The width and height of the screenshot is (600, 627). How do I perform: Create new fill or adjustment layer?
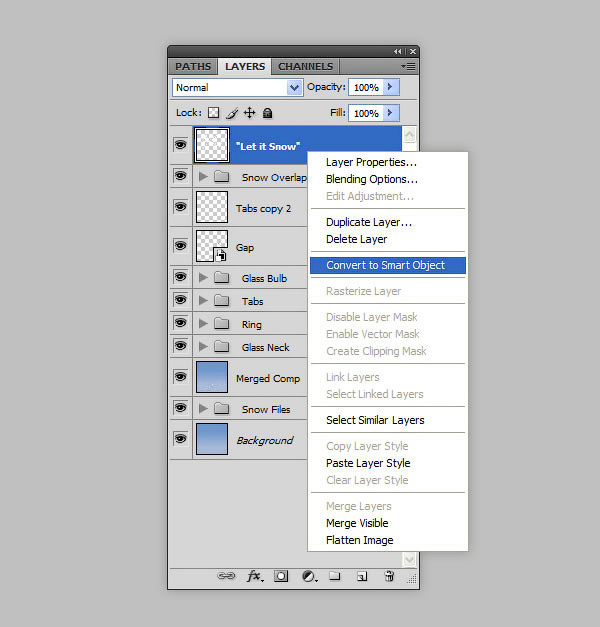pyautogui.click(x=309, y=576)
